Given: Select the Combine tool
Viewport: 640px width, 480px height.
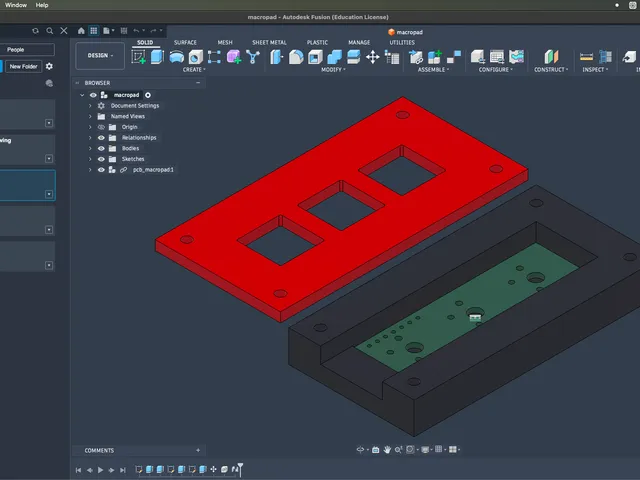Looking at the screenshot, I should tap(334, 57).
